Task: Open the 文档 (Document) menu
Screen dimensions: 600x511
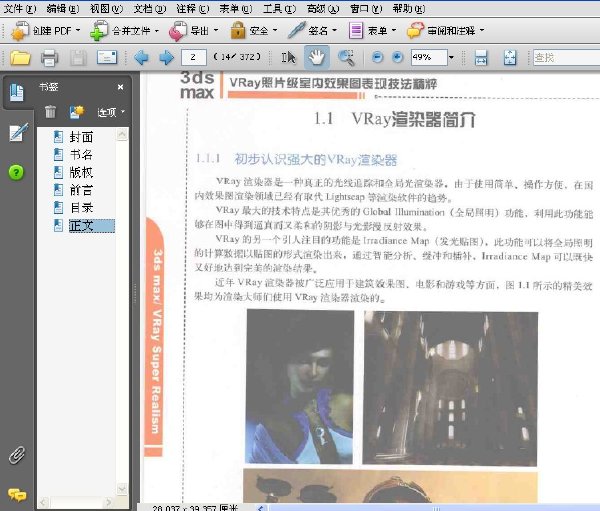Action: tap(149, 8)
